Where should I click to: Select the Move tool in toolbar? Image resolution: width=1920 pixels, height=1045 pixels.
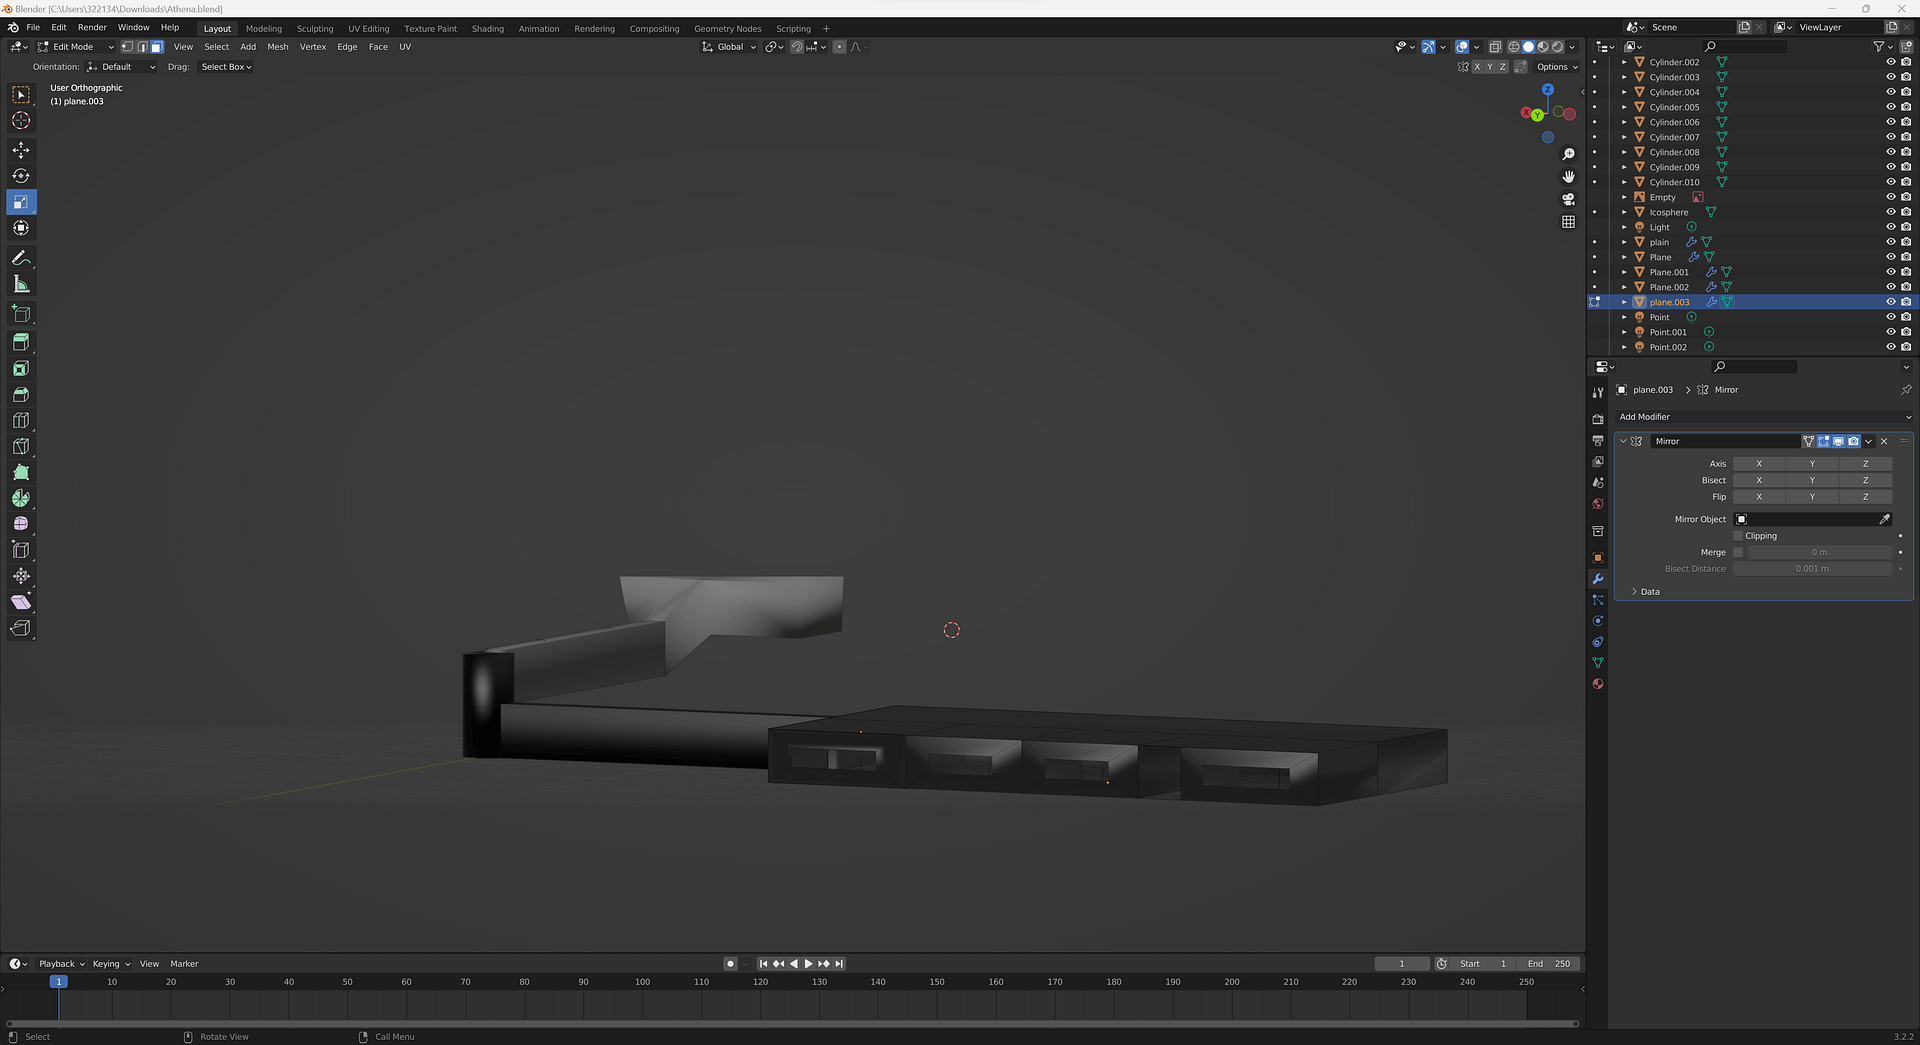[21, 150]
